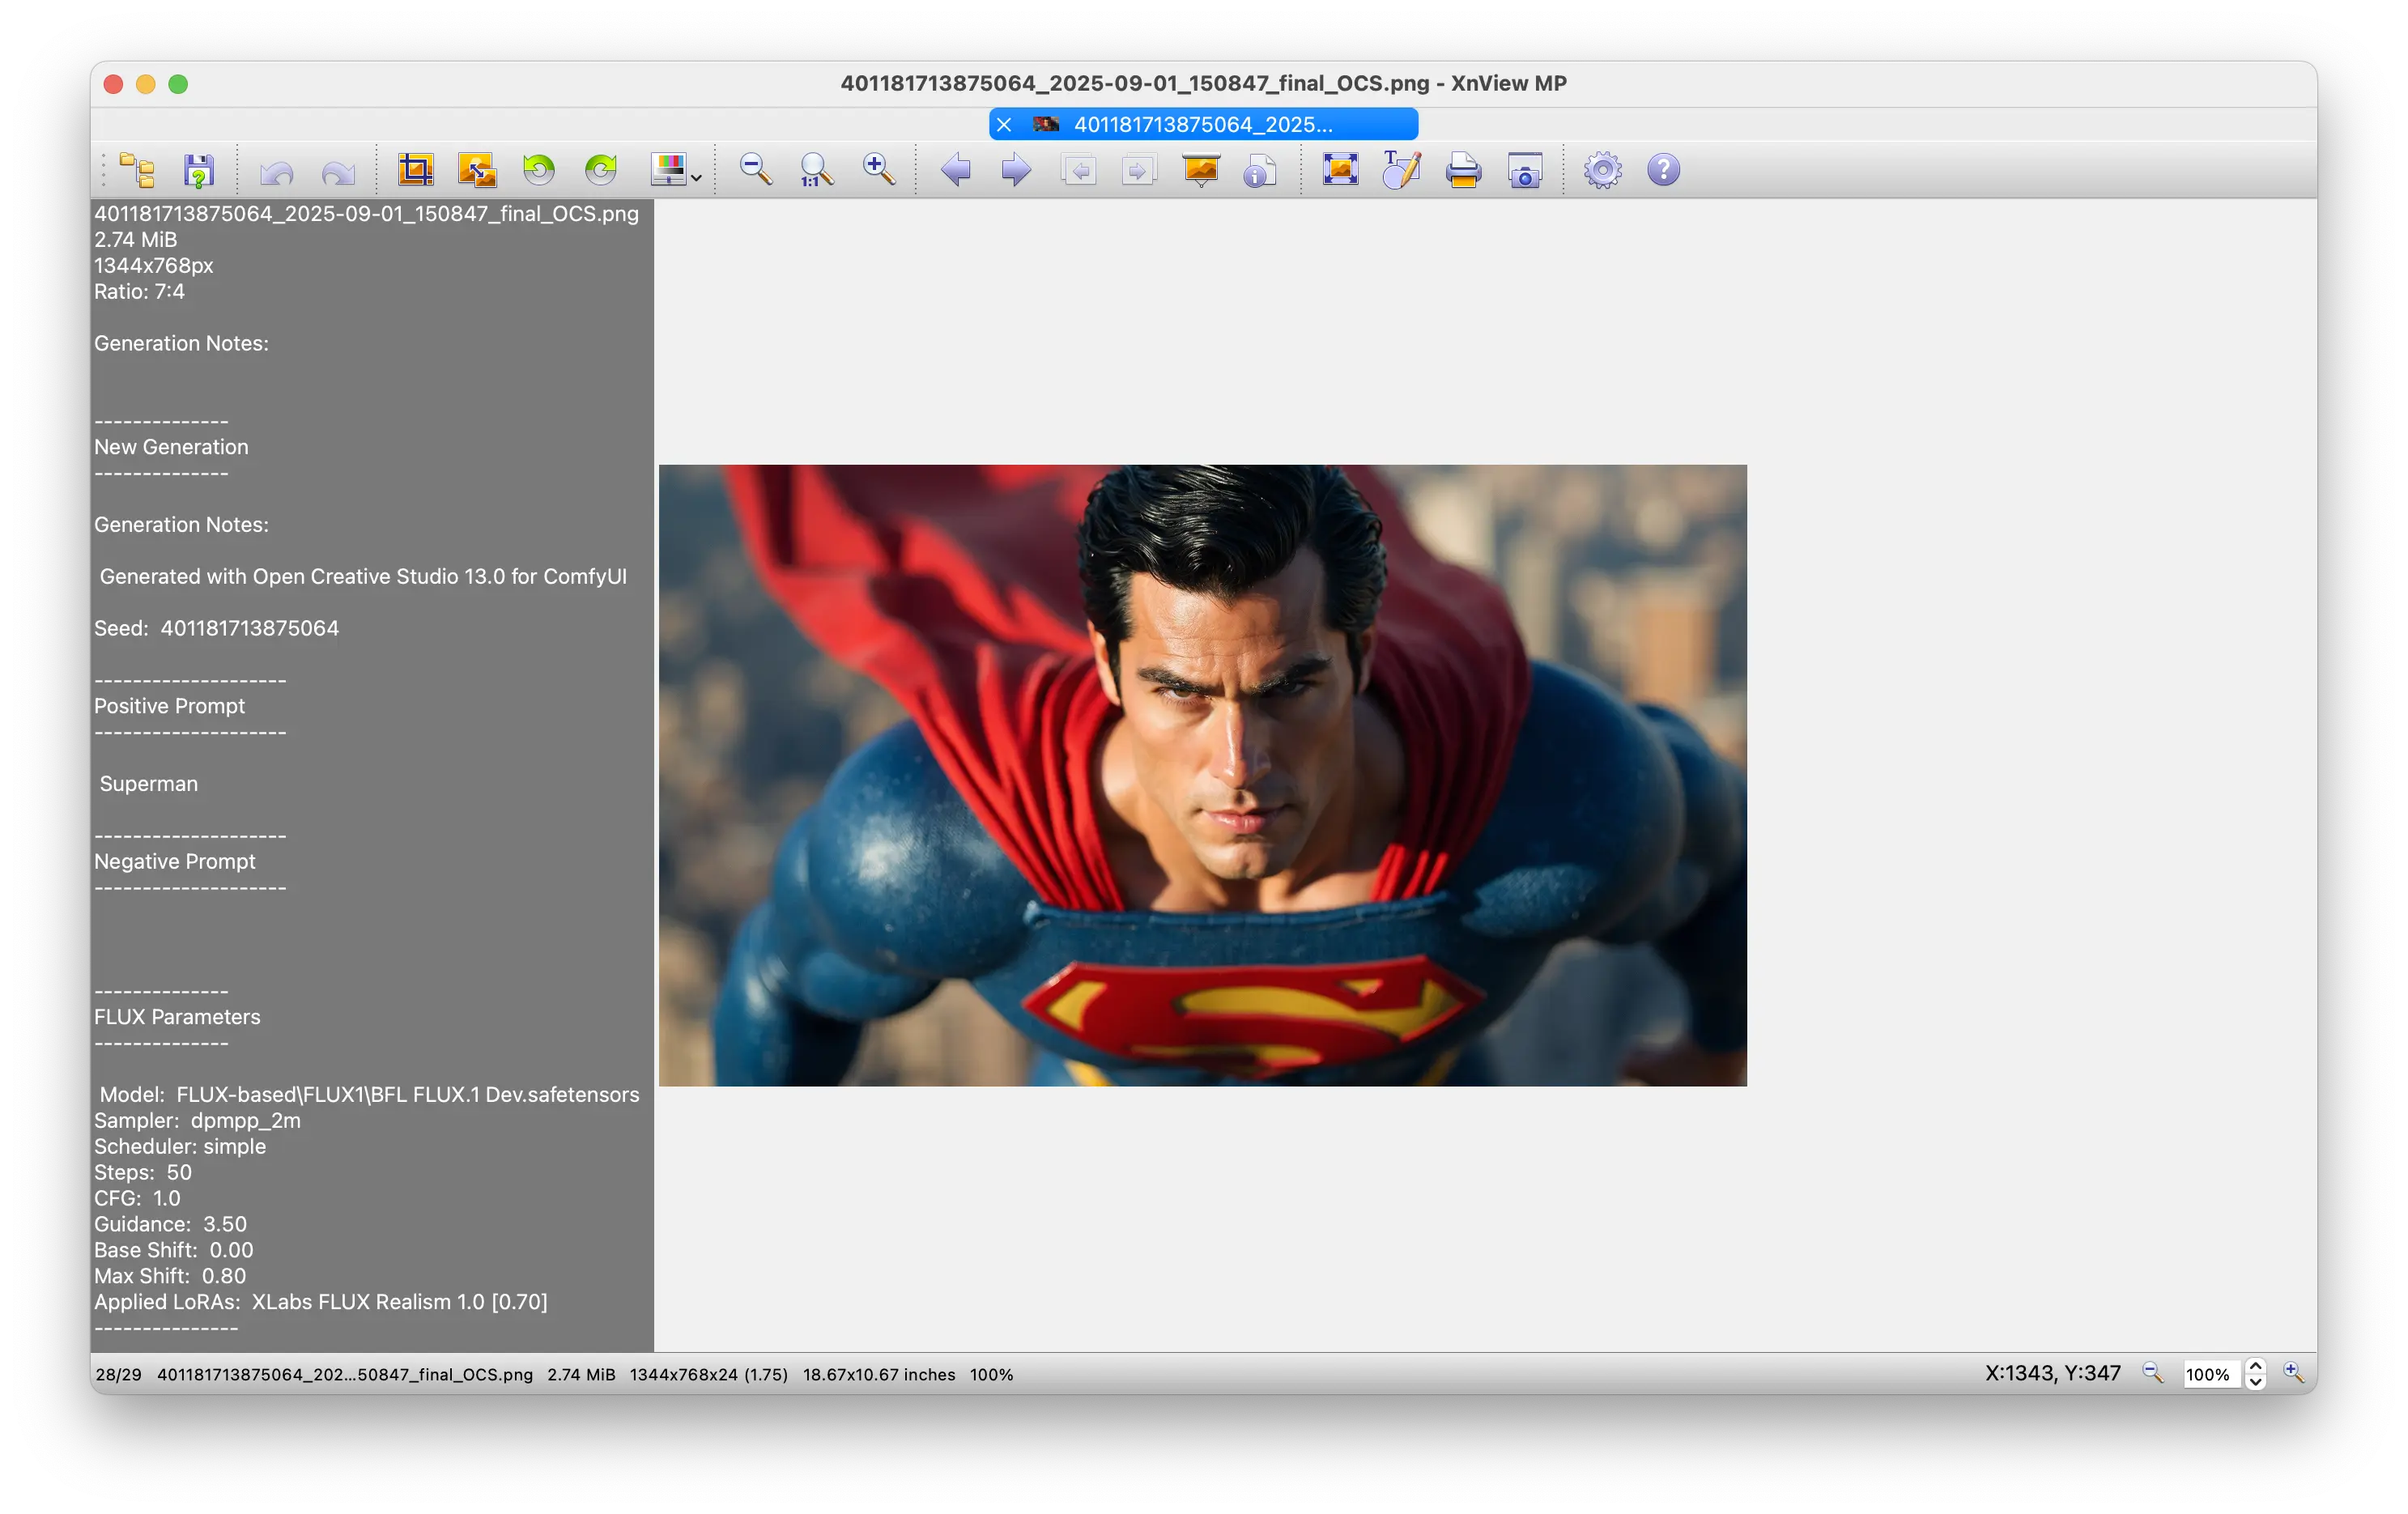
Task: Select the Crop tool in toolbar
Action: [x=415, y=170]
